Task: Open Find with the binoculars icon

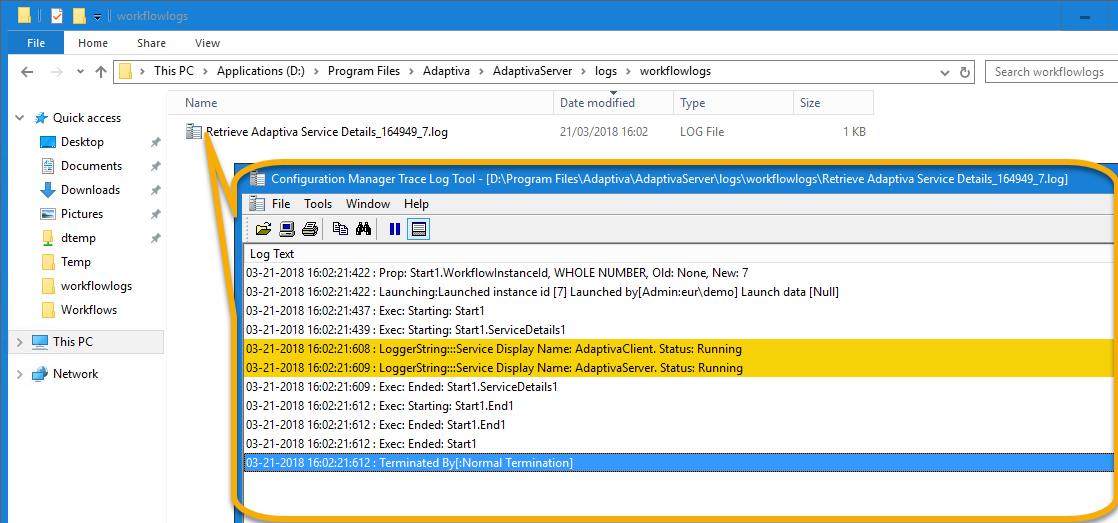Action: pyautogui.click(x=364, y=229)
